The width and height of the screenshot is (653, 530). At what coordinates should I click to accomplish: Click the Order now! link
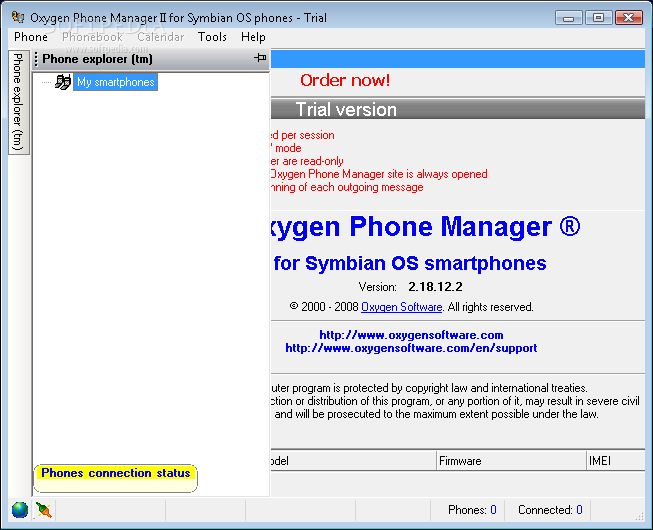click(345, 80)
